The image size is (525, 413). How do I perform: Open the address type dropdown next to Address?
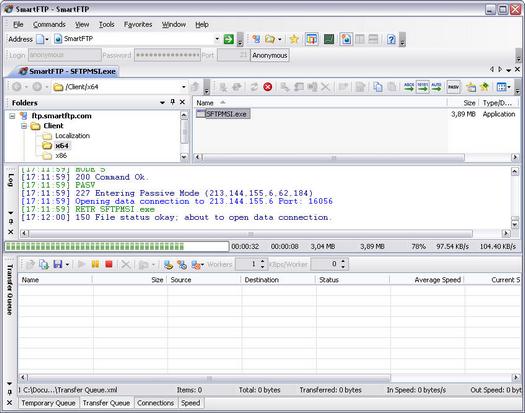[x=47, y=39]
